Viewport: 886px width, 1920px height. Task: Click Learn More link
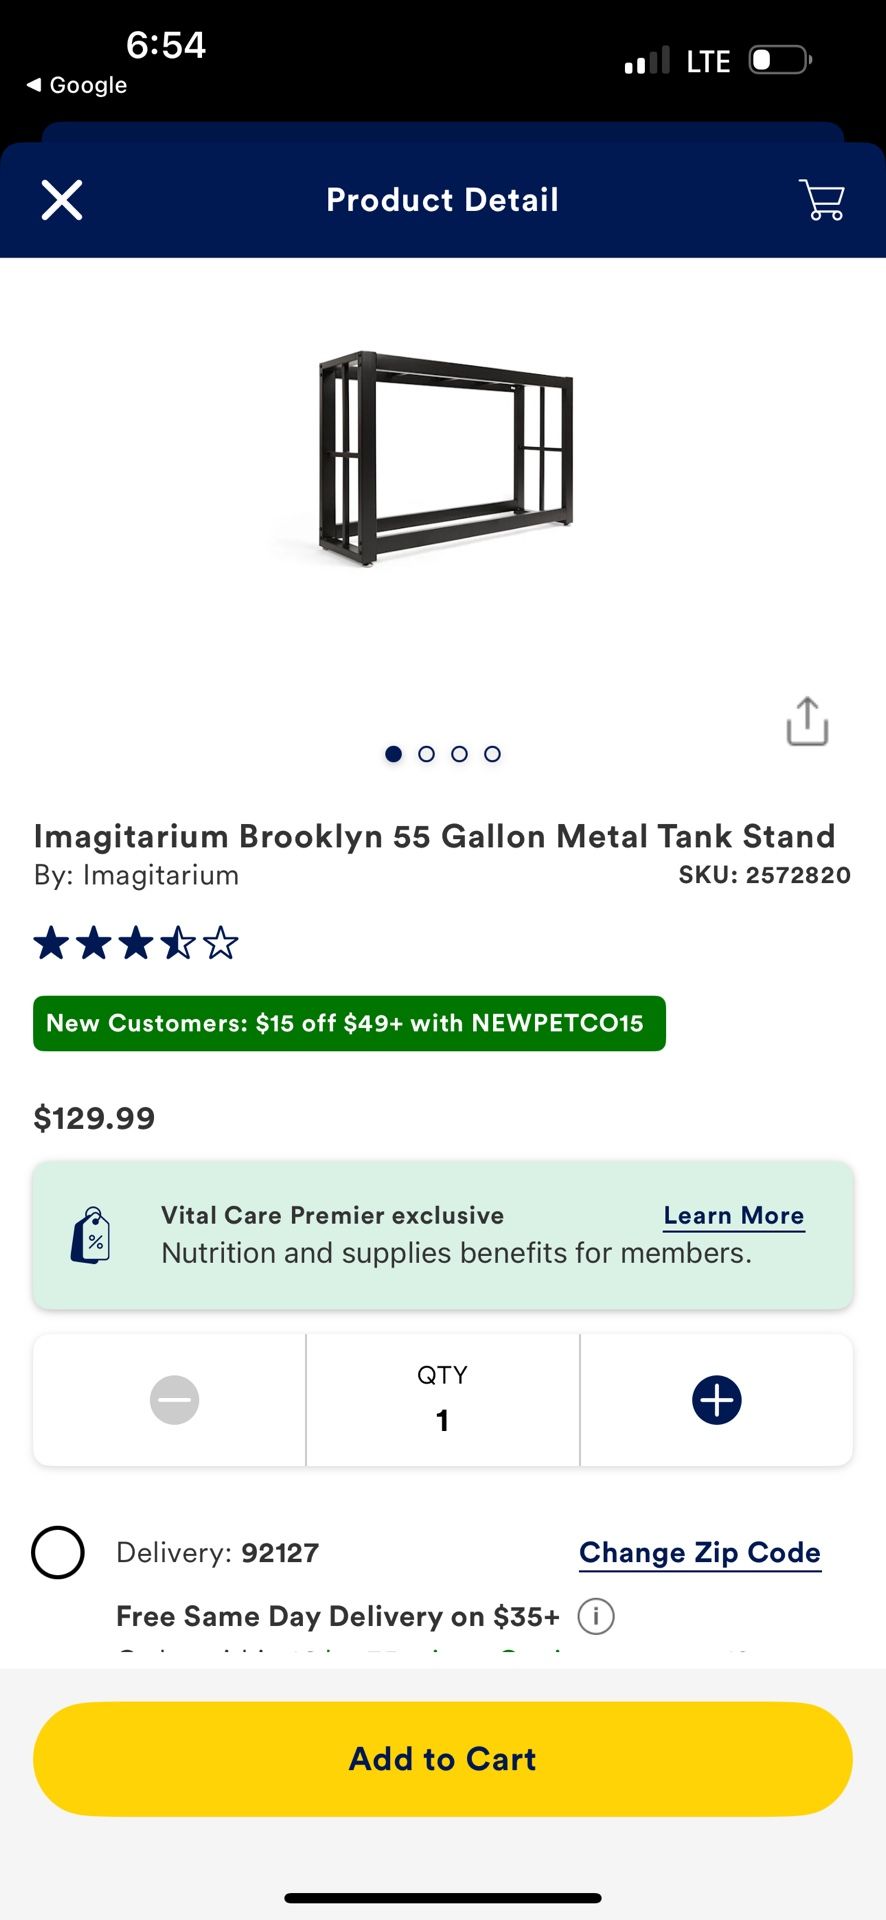coord(733,1216)
